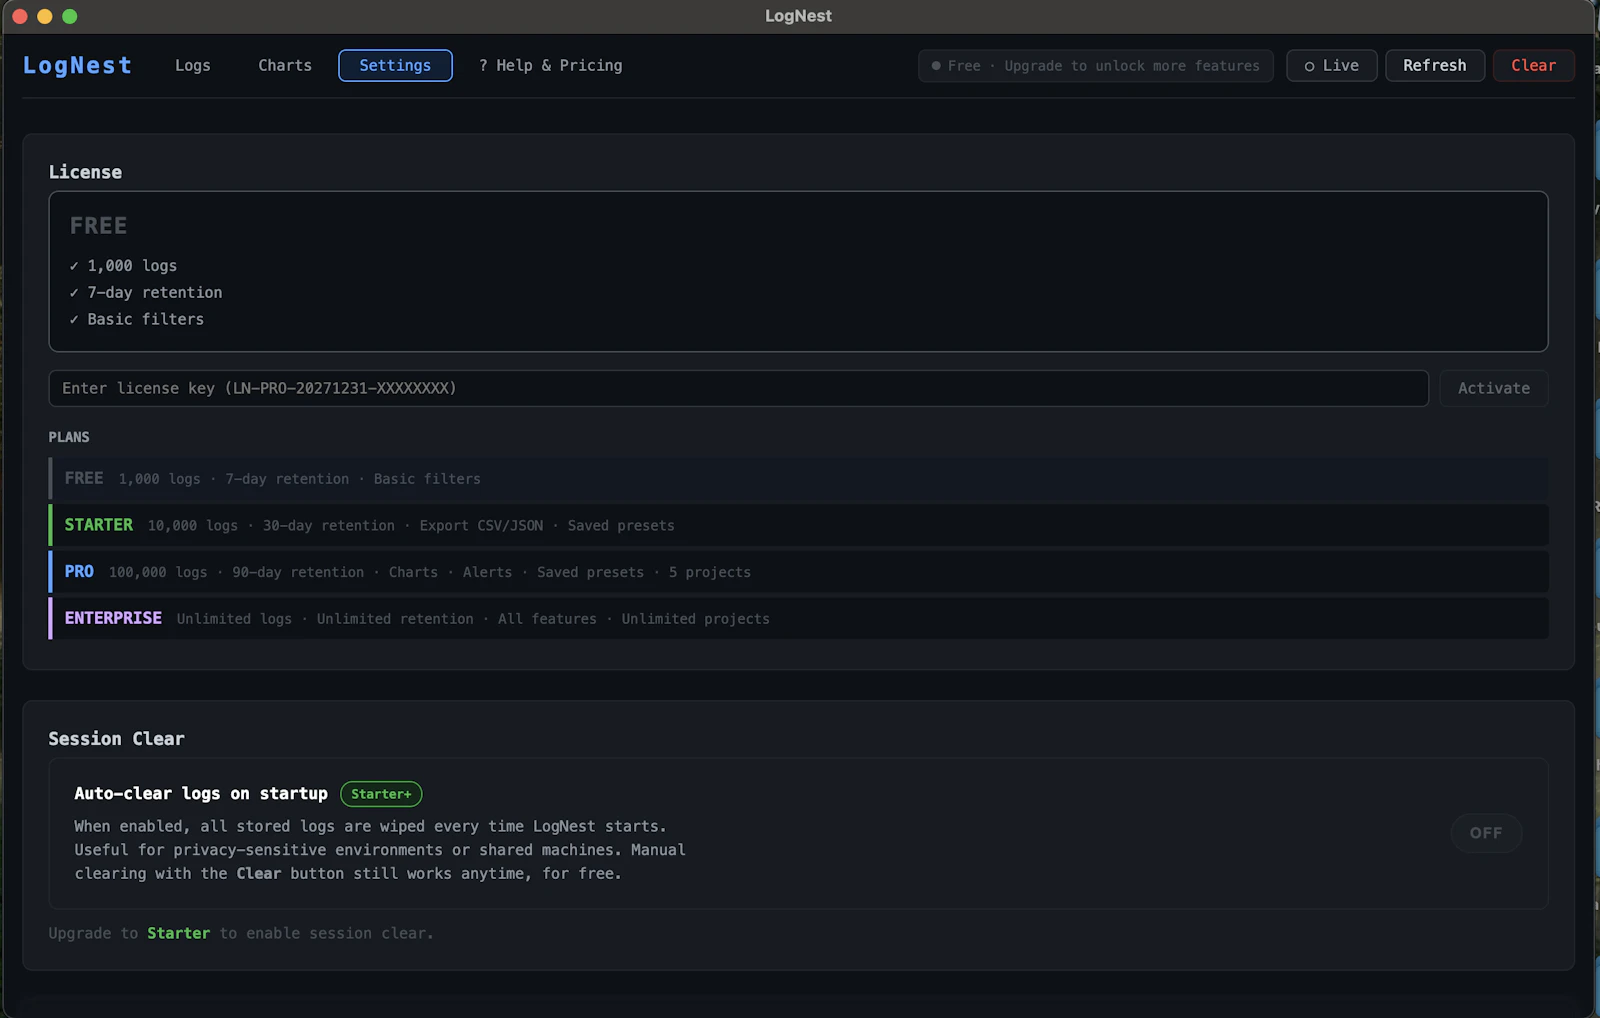The width and height of the screenshot is (1600, 1018).
Task: Click the Starter+ badge
Action: pyautogui.click(x=381, y=794)
